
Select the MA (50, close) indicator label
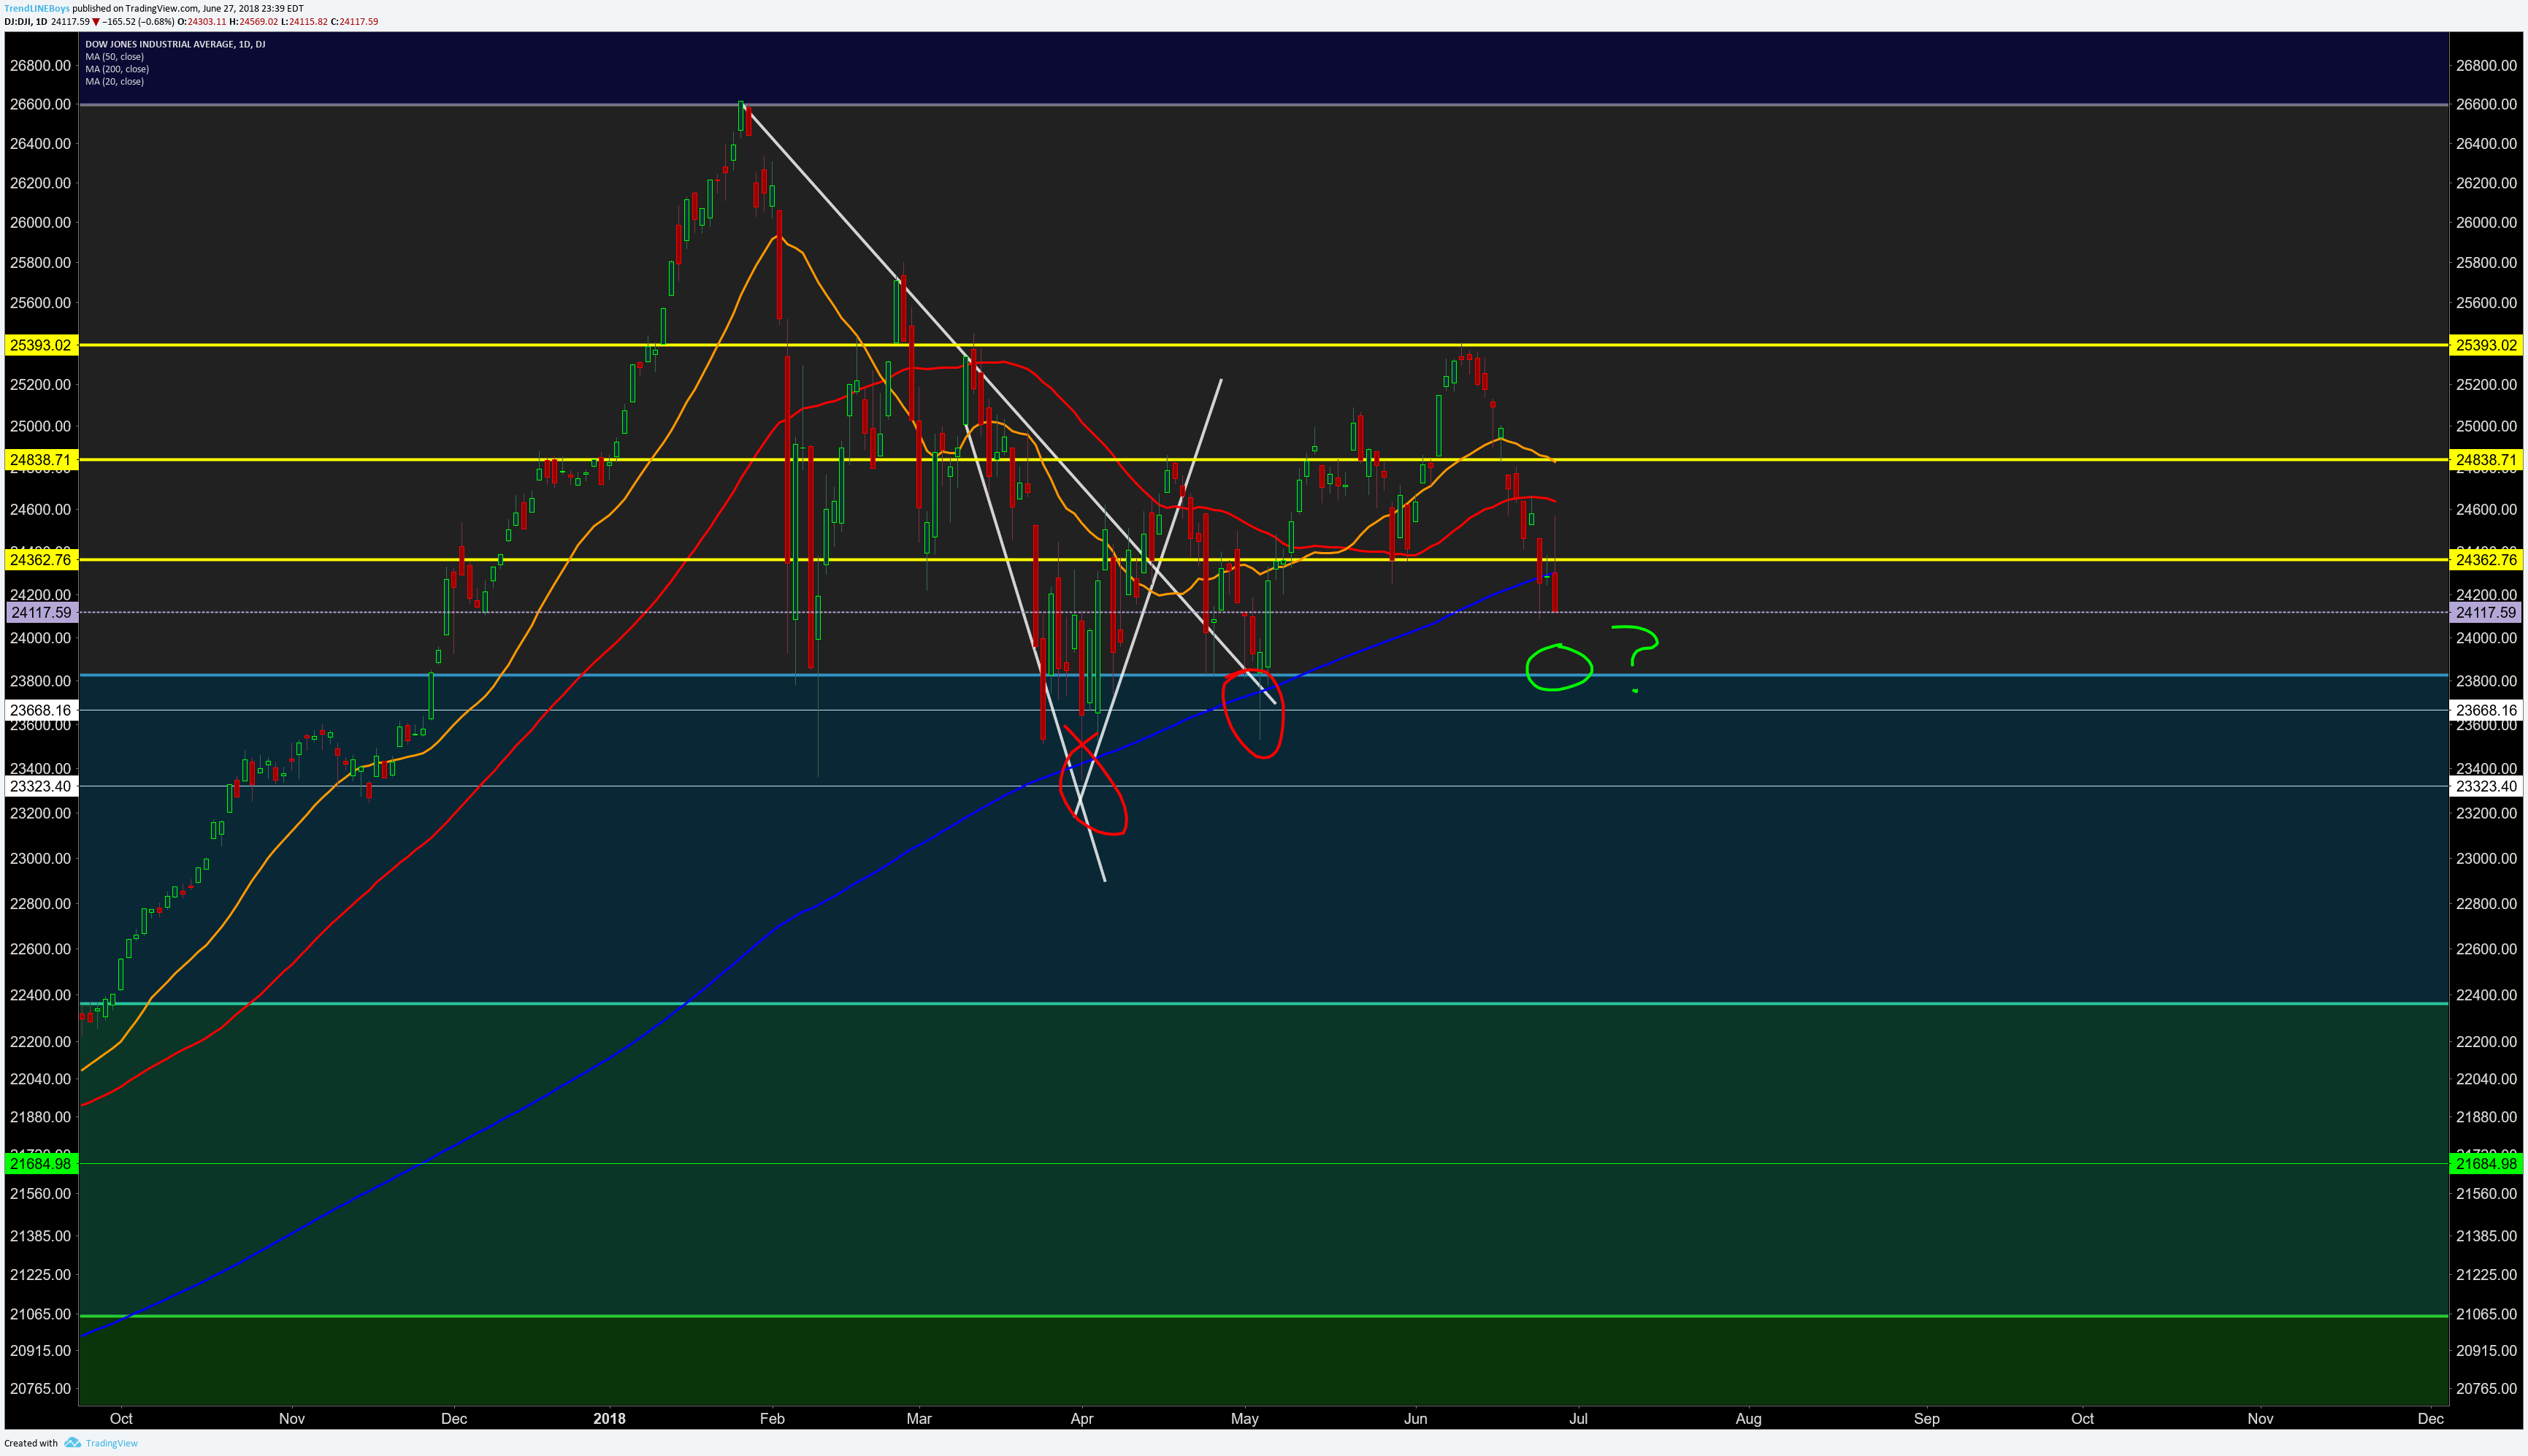pyautogui.click(x=114, y=57)
